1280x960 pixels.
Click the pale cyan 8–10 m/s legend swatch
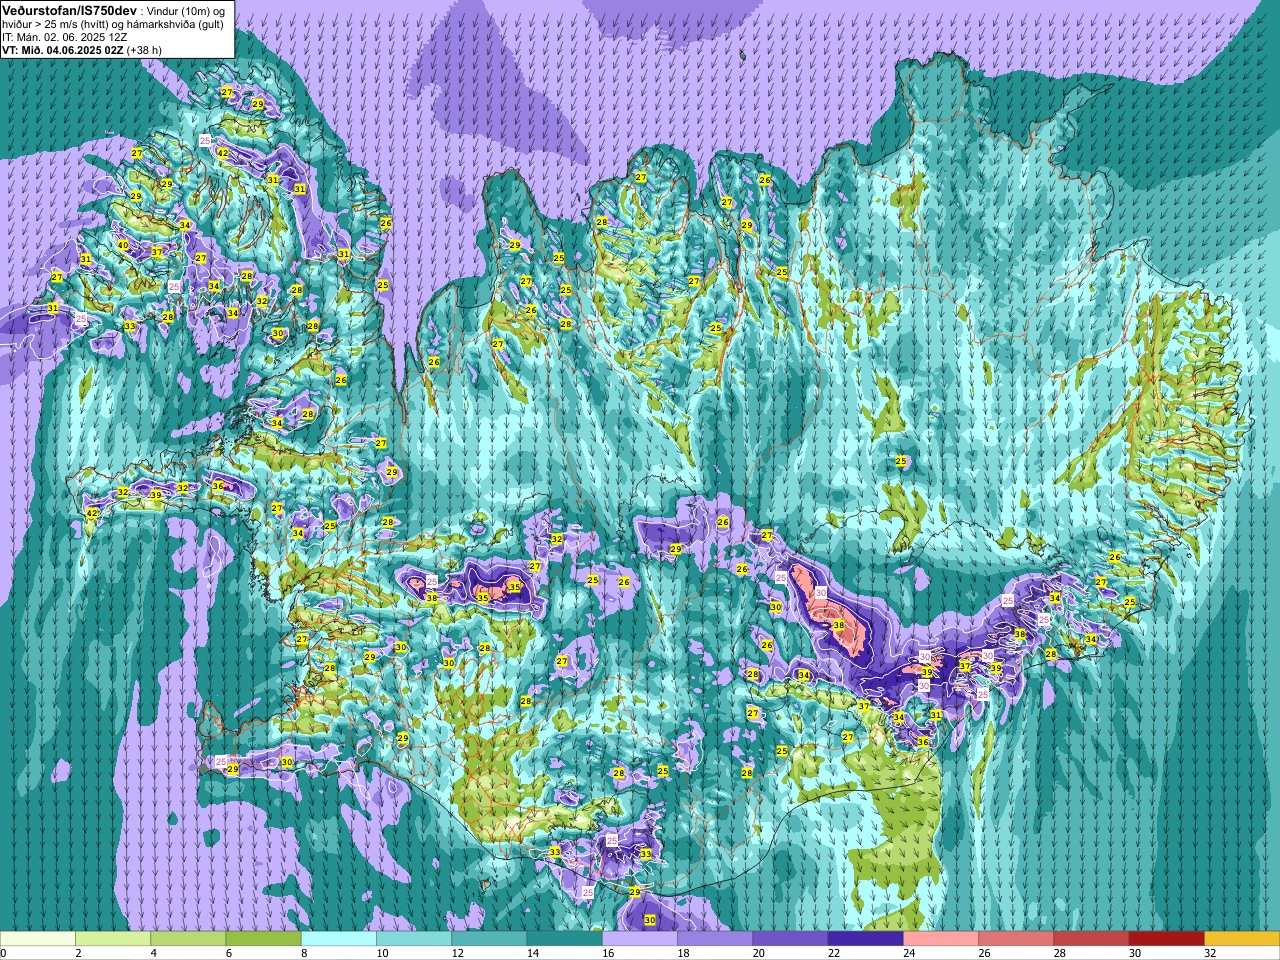339,940
